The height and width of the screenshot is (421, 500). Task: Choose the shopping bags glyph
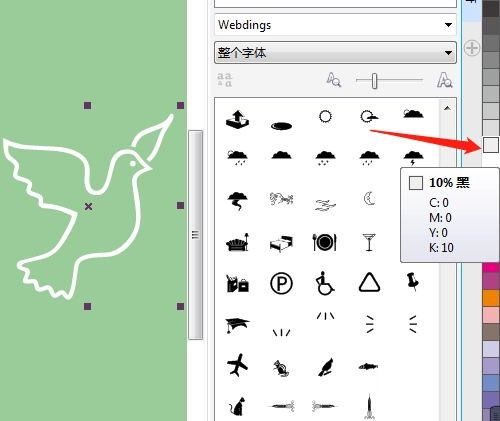pos(237,284)
